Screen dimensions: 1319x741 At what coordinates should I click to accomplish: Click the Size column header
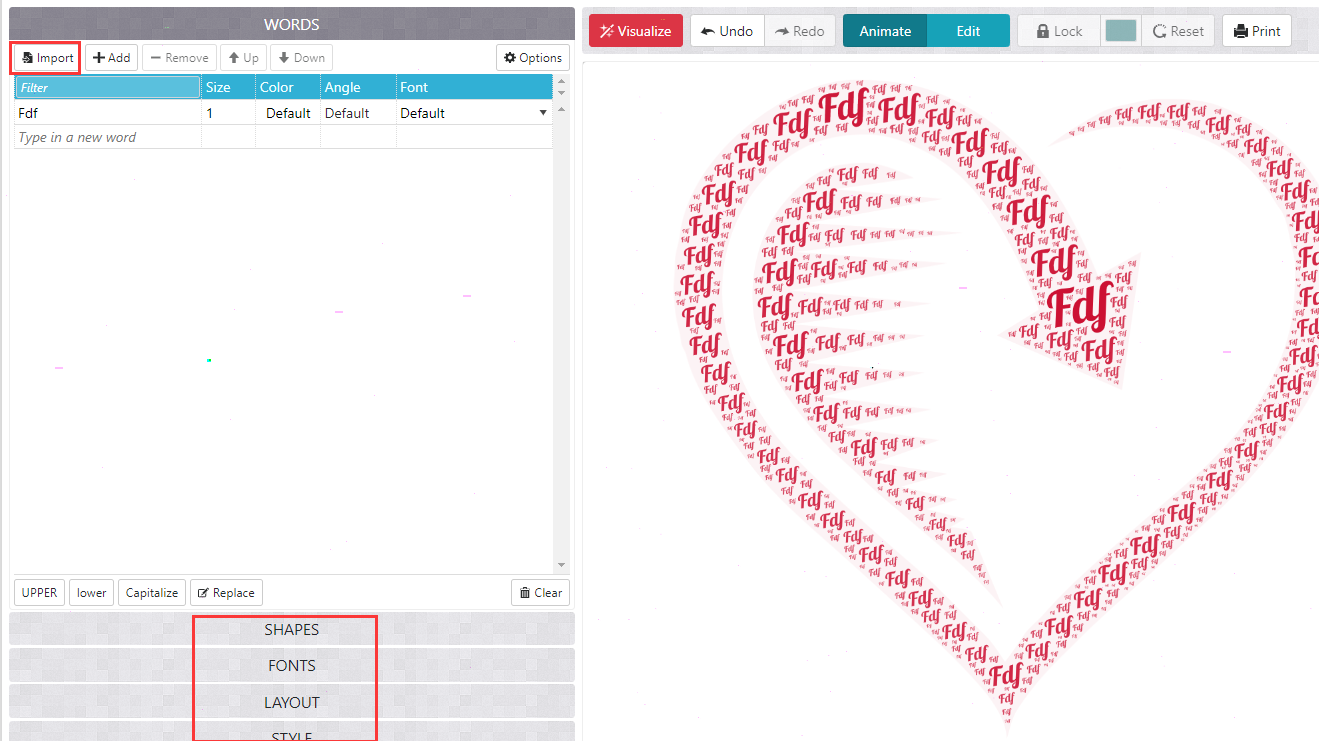(228, 87)
